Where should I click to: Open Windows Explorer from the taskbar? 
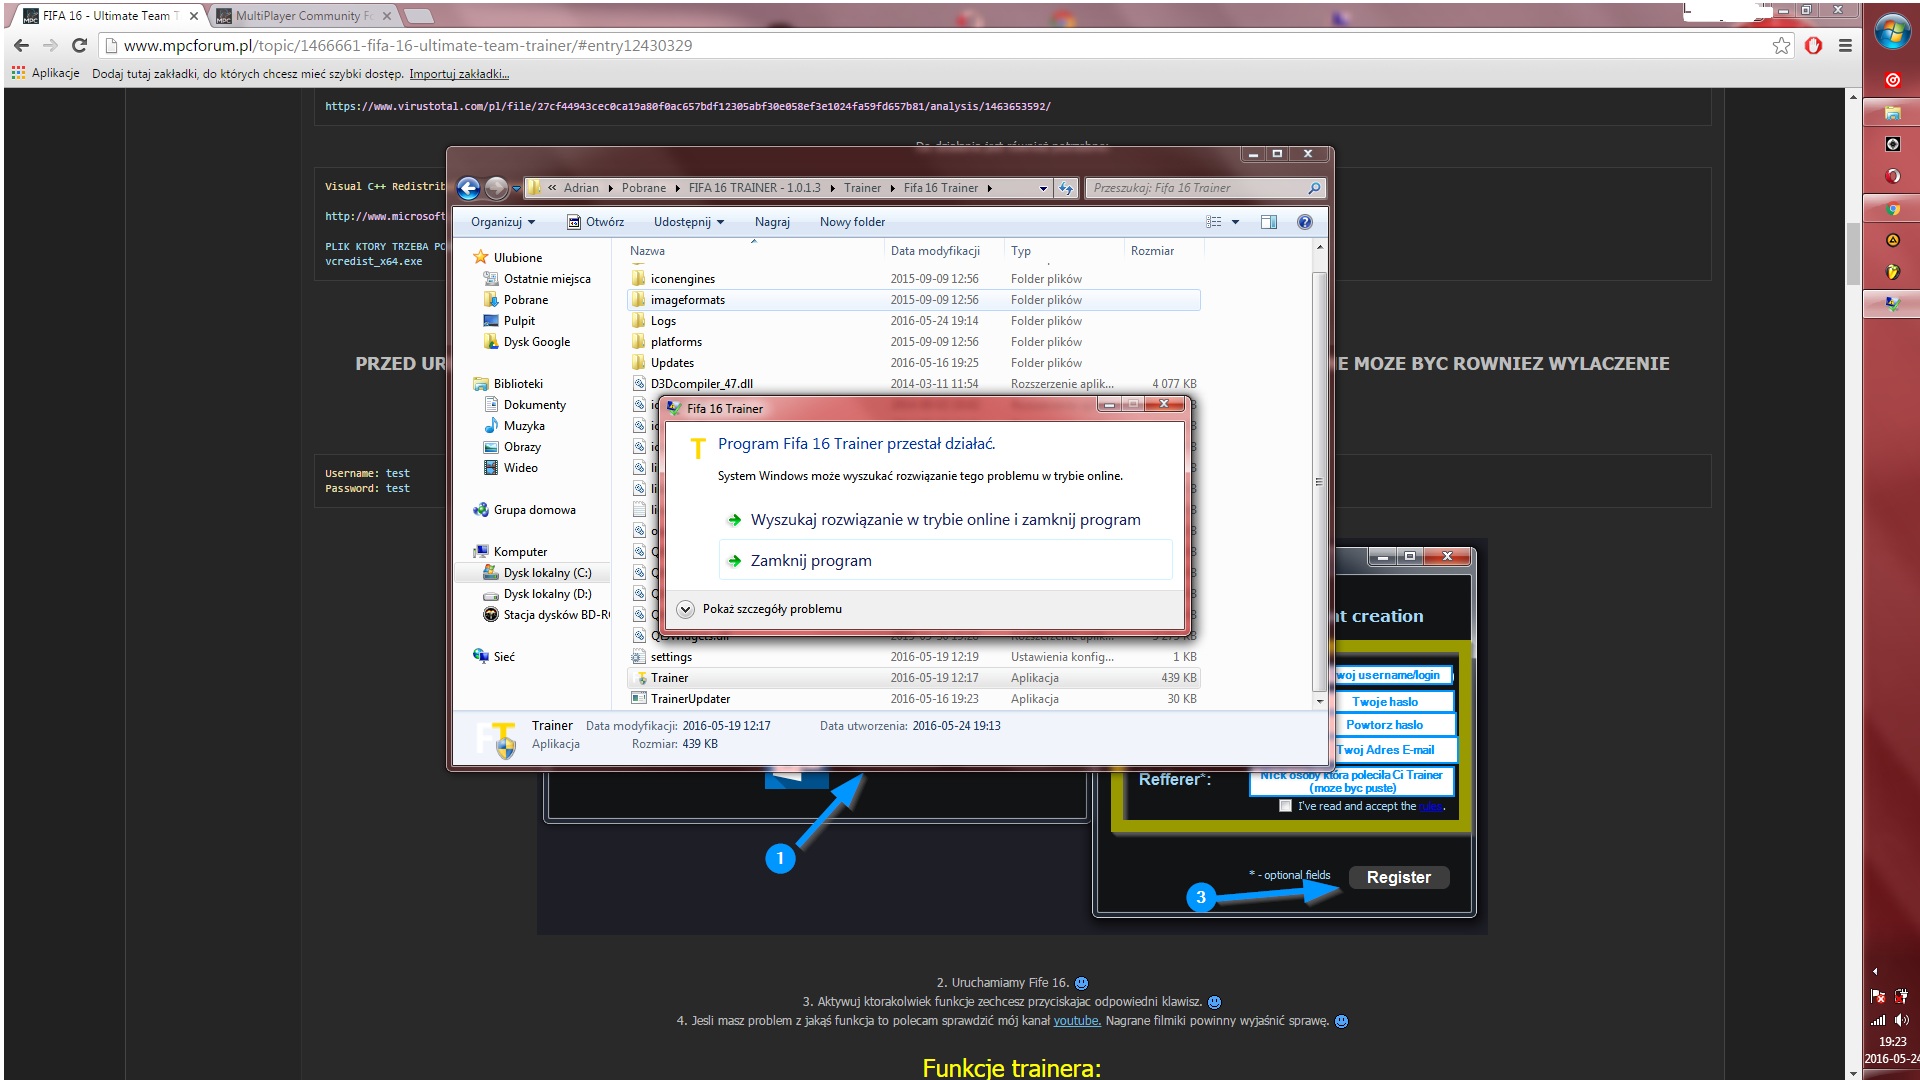pos(1892,113)
